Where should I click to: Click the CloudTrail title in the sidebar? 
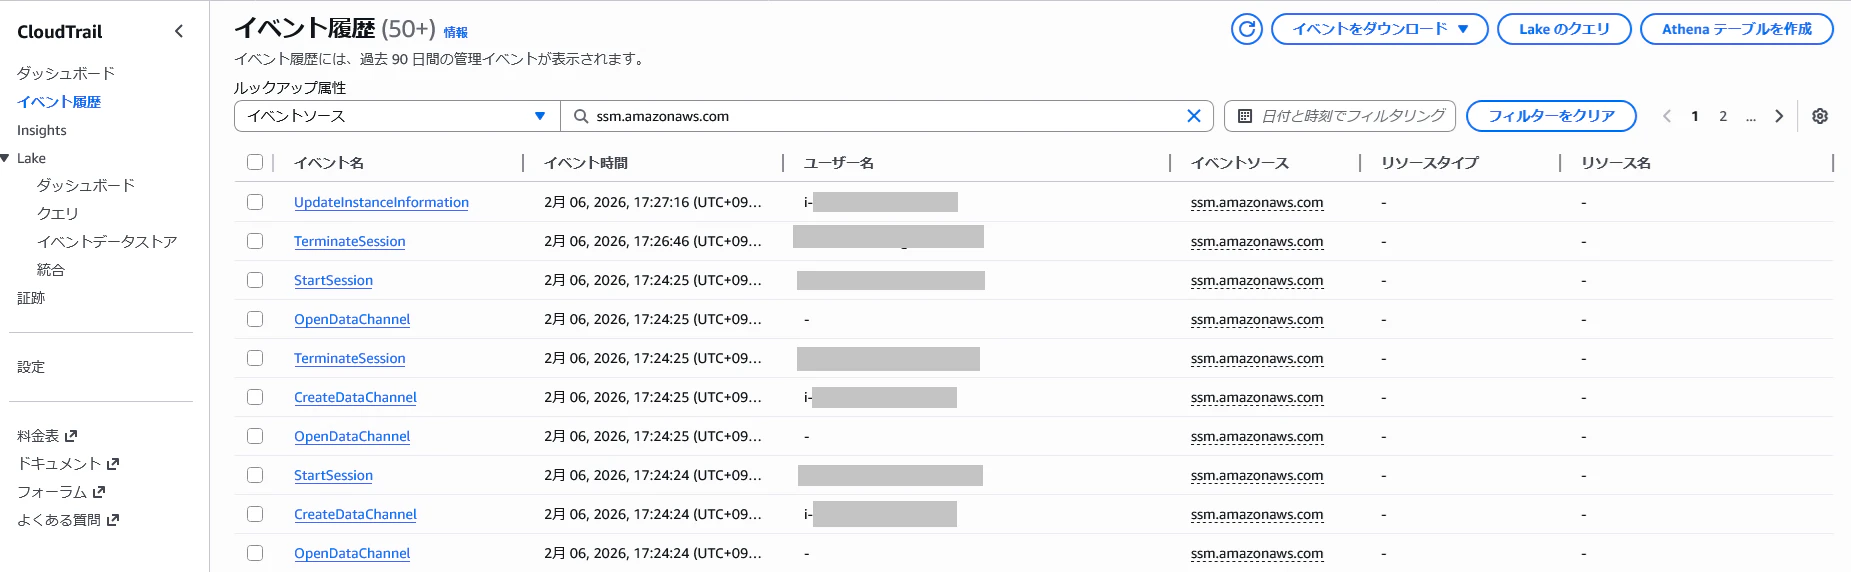[60, 32]
